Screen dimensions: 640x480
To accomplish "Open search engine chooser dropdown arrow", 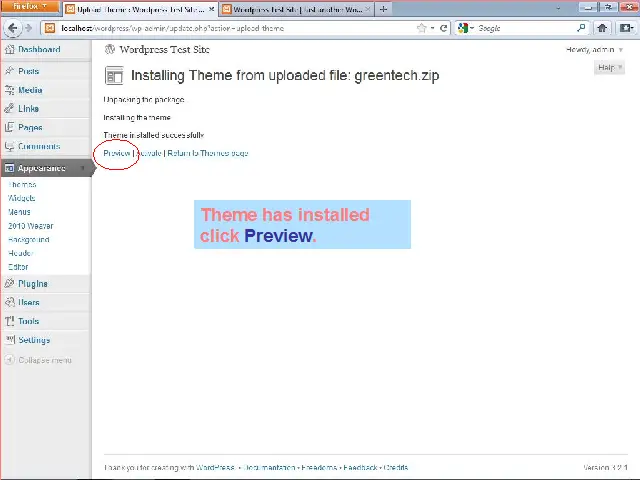I will 471,28.
